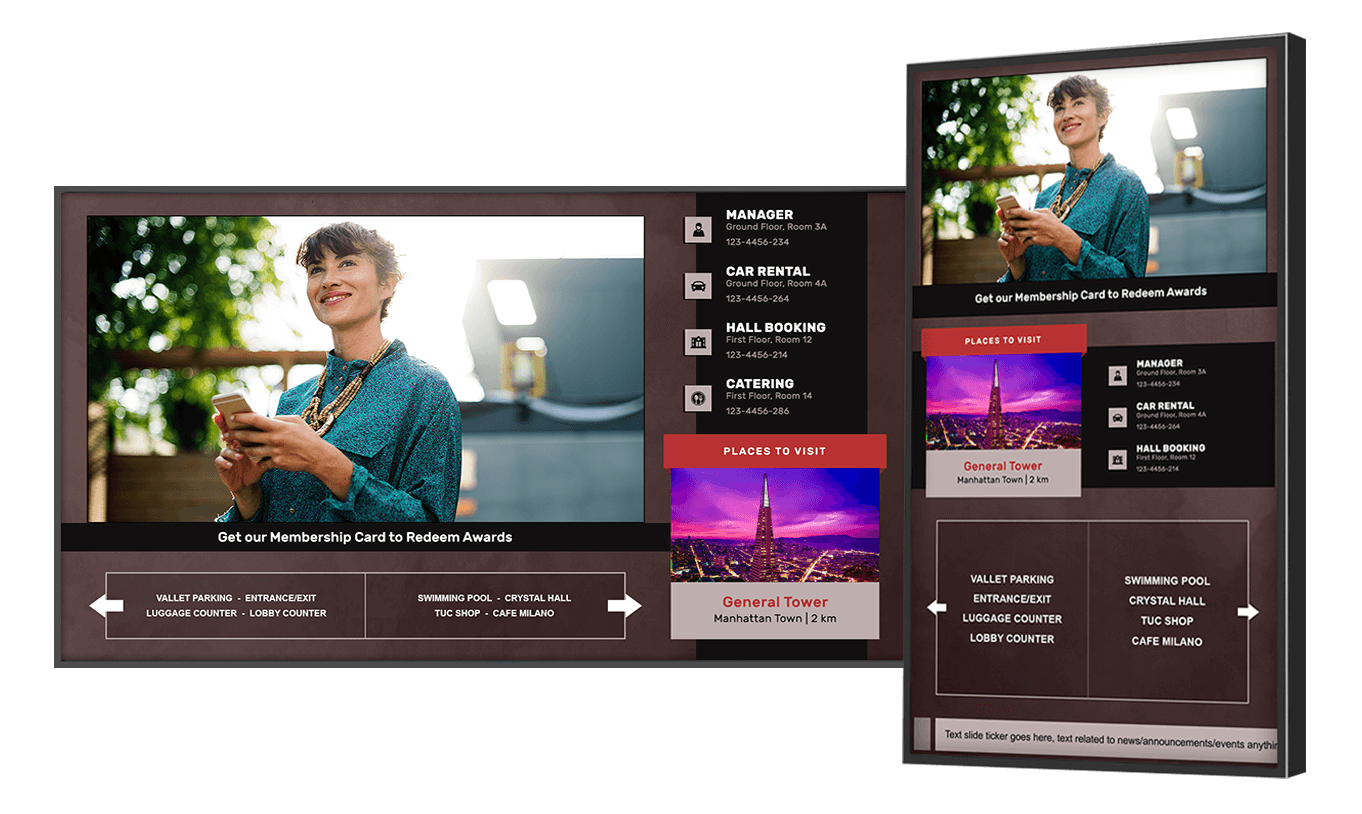The height and width of the screenshot is (814, 1362).
Task: Click the tower photo thumbnail on landscape display
Action: [775, 525]
